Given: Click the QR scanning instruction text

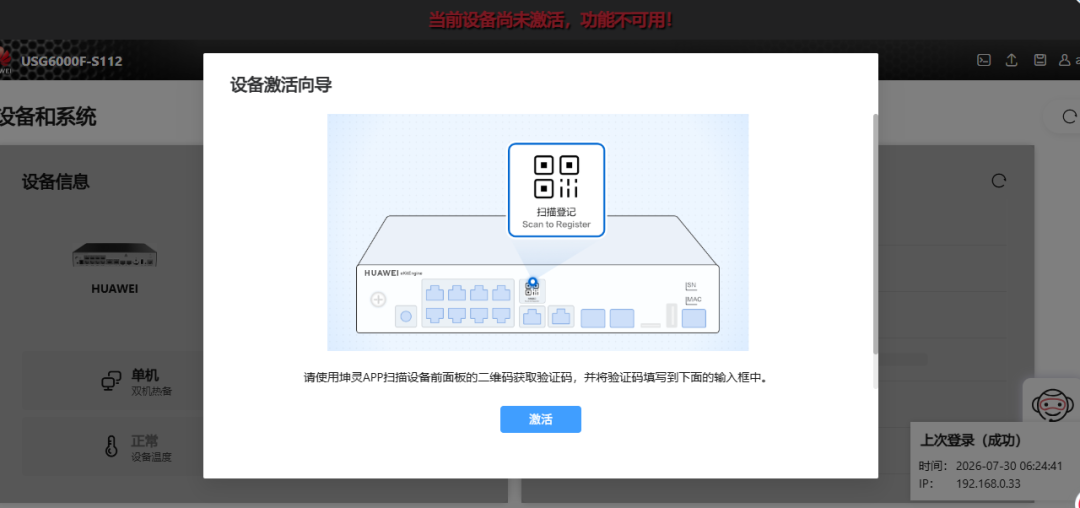Looking at the screenshot, I should [x=535, y=378].
